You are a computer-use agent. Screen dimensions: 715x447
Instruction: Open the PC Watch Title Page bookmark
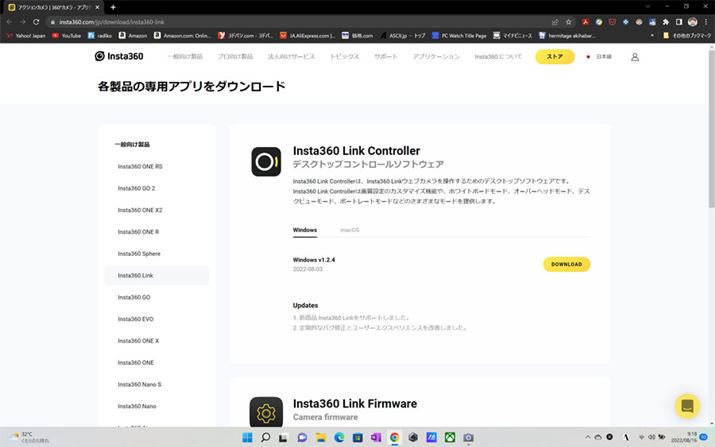459,35
